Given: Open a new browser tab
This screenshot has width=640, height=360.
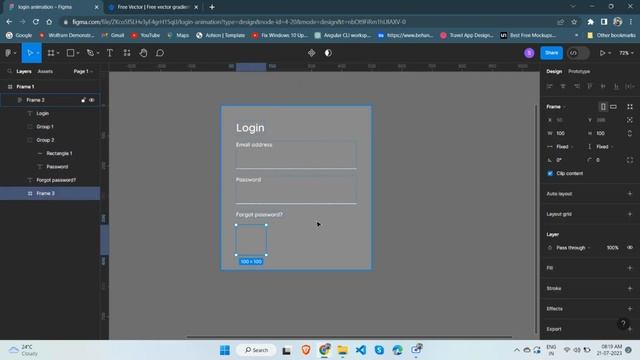Looking at the screenshot, I should pyautogui.click(x=212, y=7).
